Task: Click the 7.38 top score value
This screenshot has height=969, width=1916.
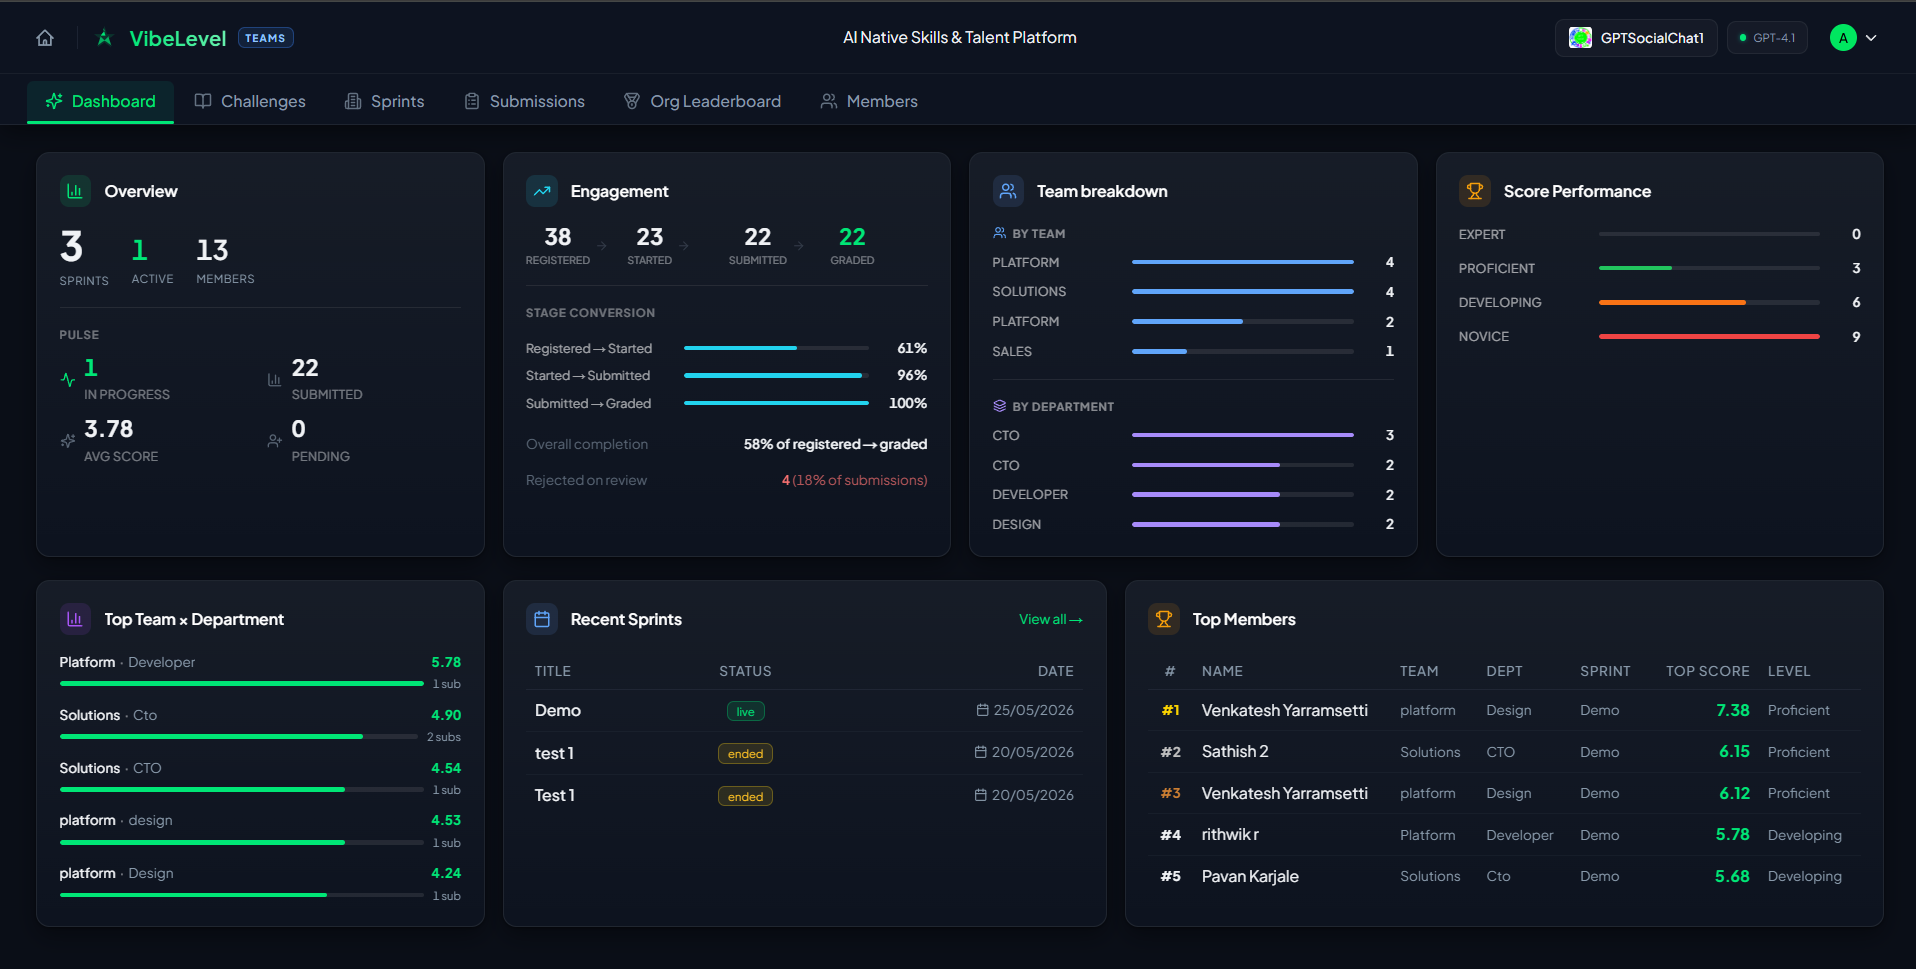Action: (1732, 710)
